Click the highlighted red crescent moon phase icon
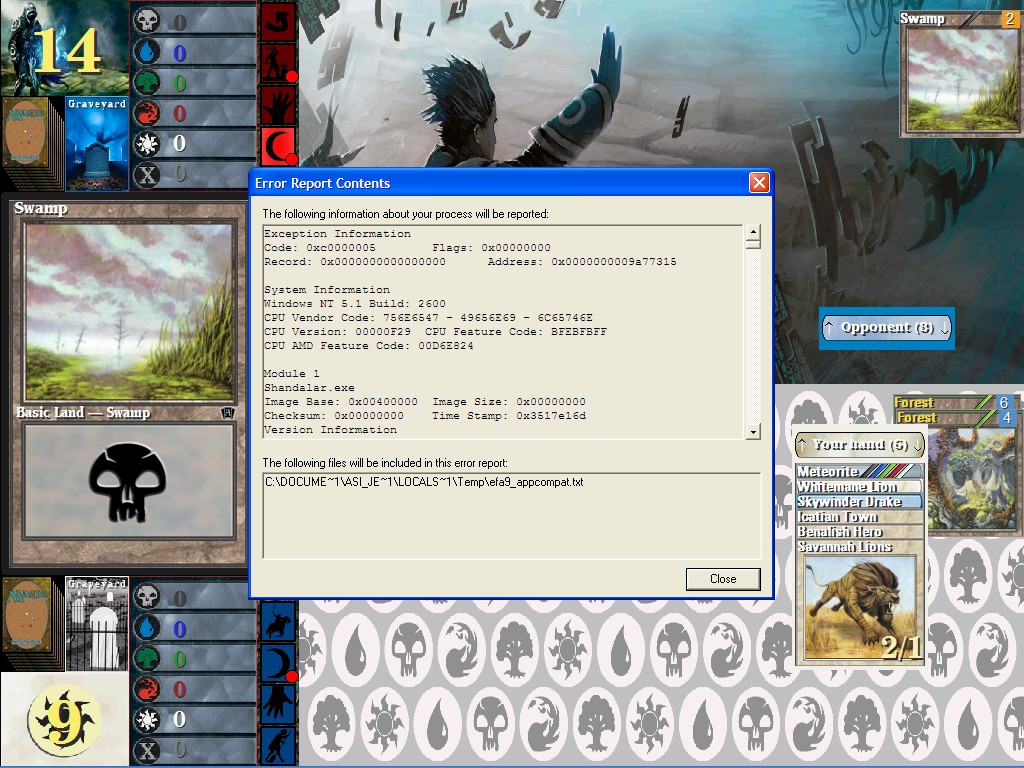 coord(278,146)
